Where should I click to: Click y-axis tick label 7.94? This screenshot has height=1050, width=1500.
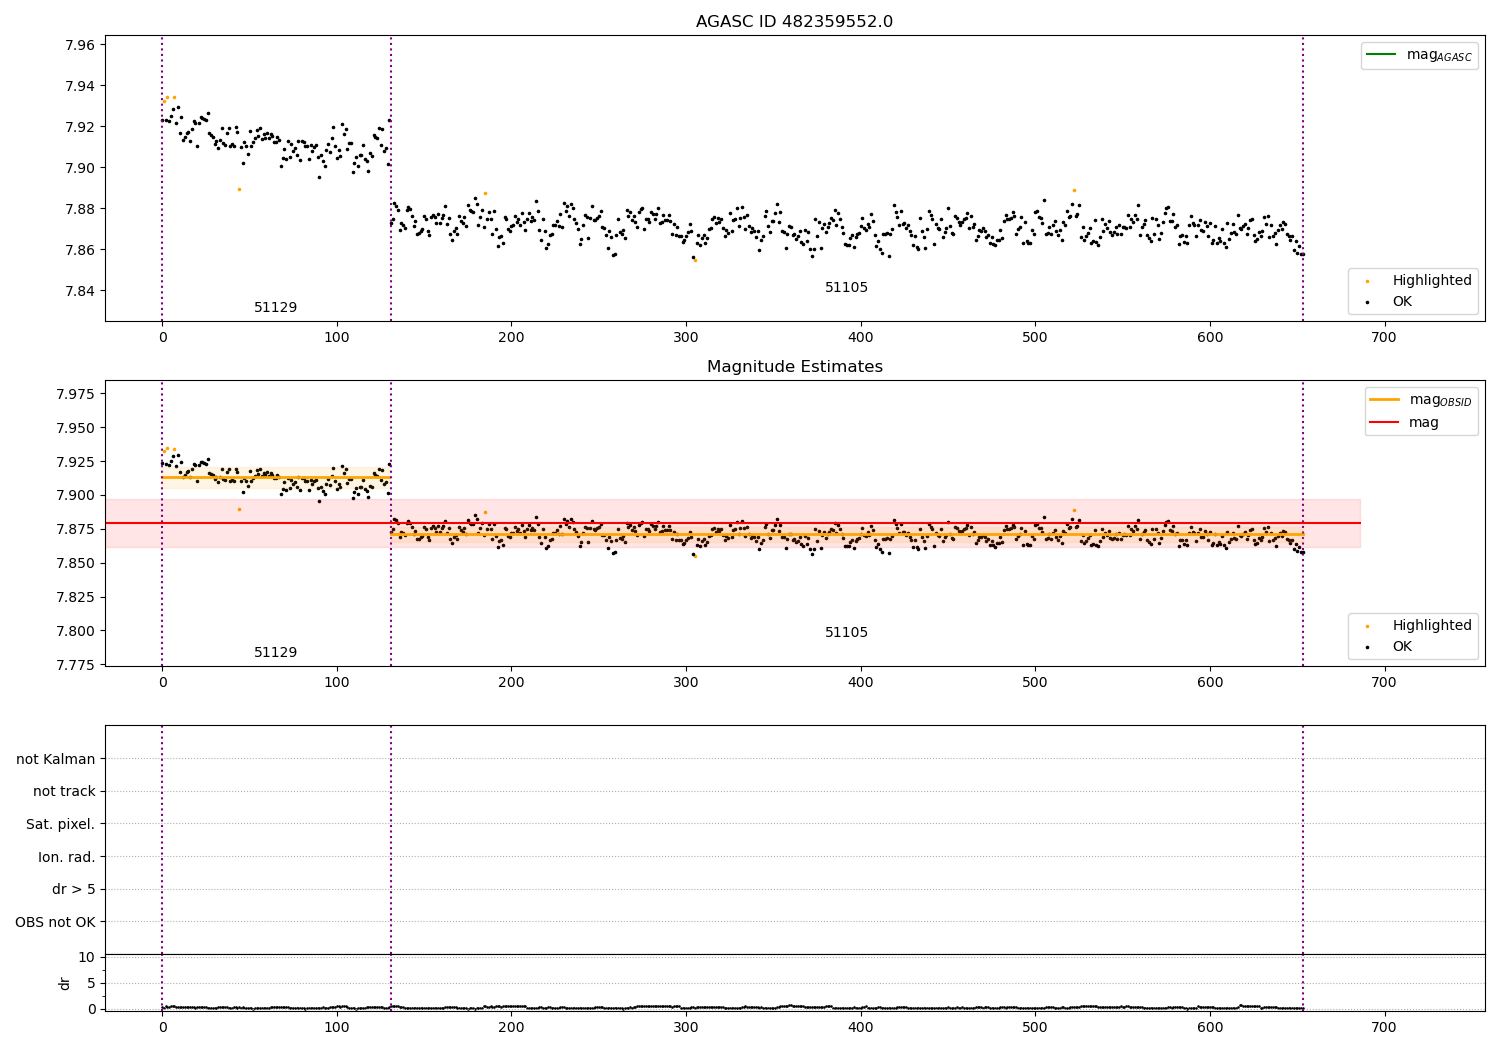[79, 86]
